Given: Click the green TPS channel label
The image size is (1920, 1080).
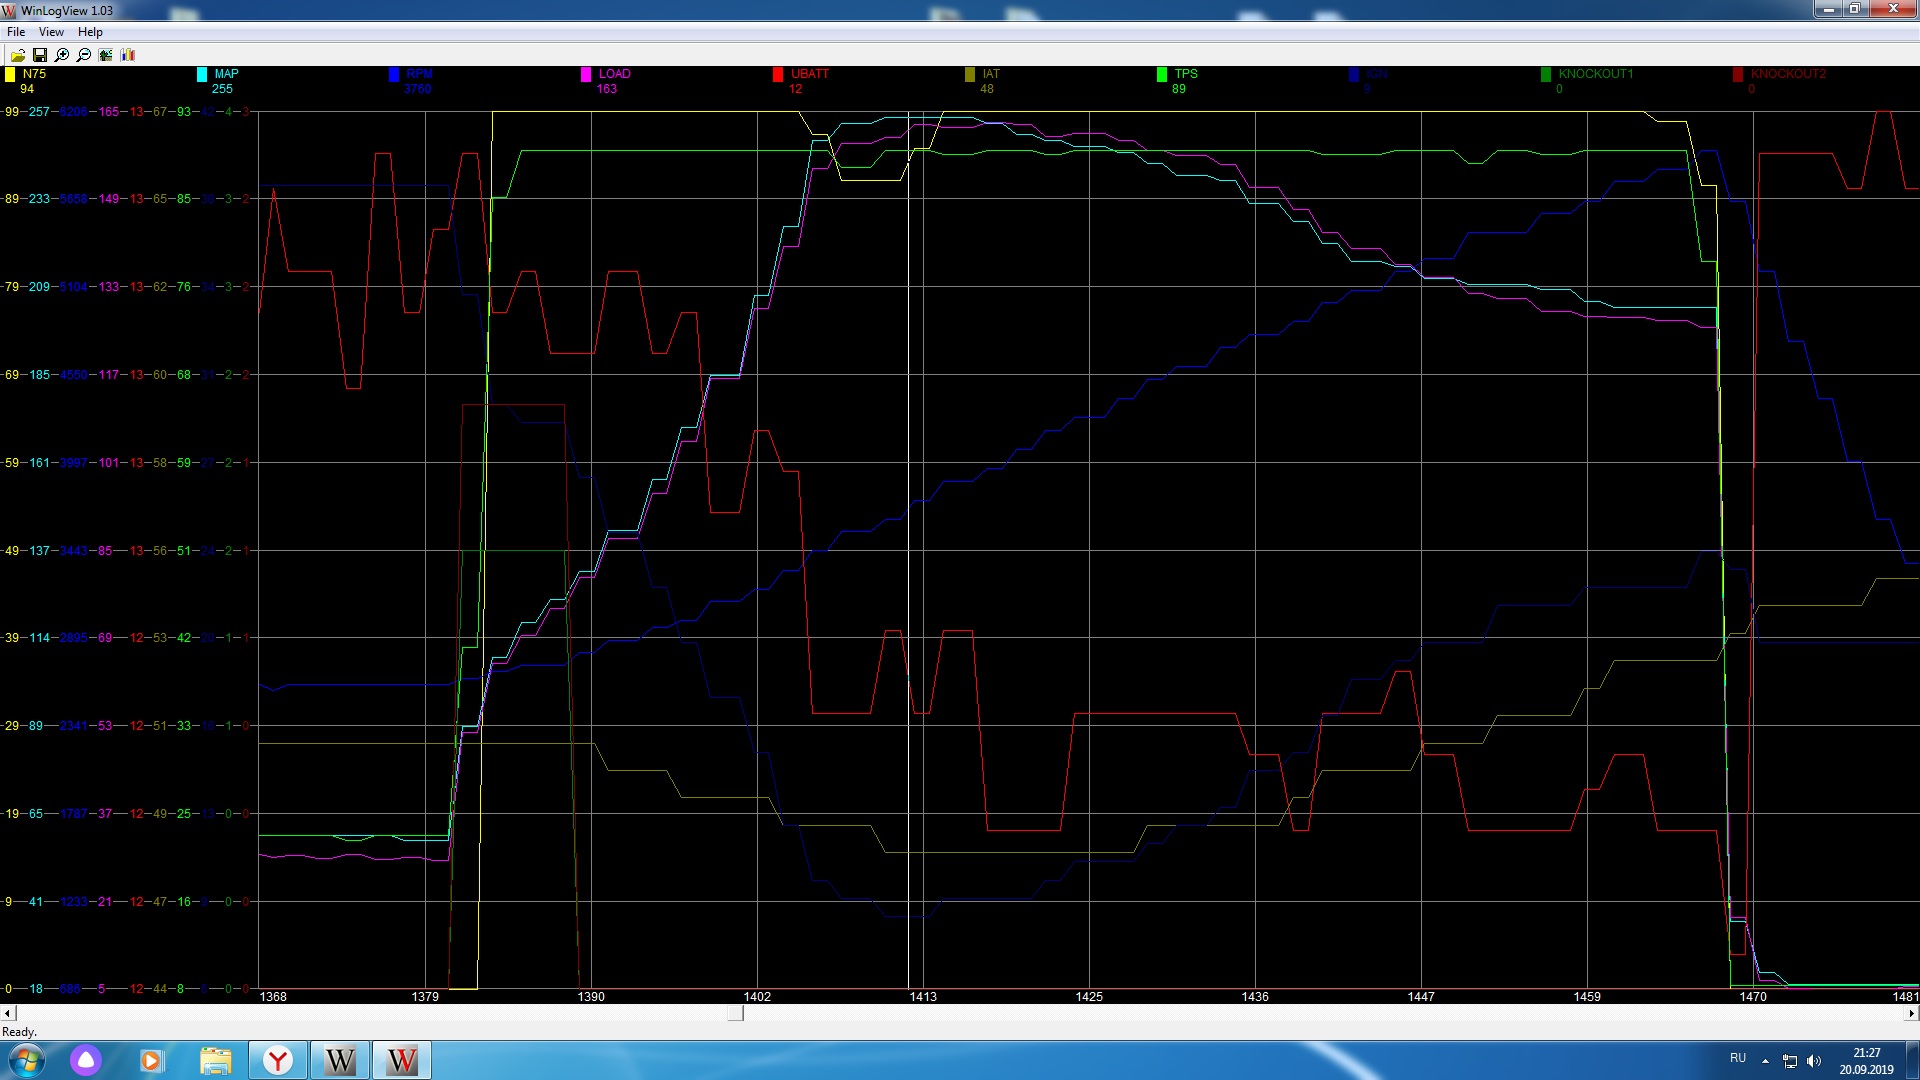Looking at the screenshot, I should (1185, 74).
